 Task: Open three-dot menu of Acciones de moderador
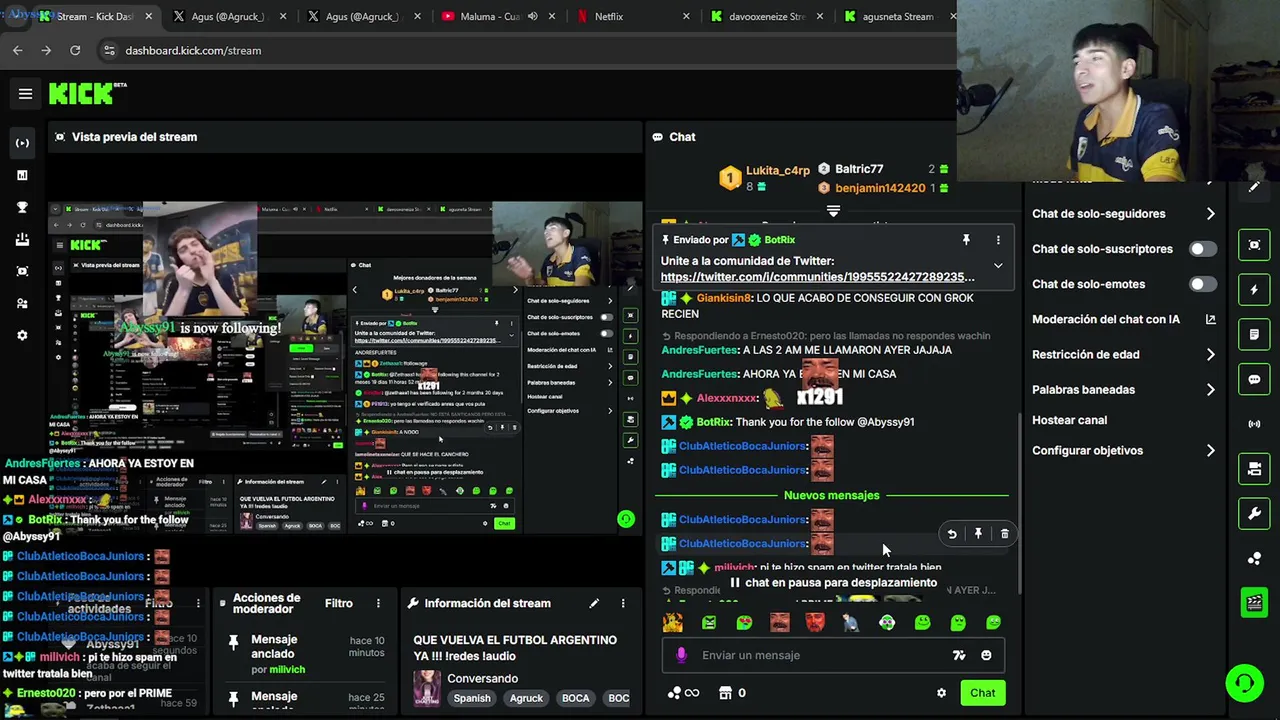coord(378,603)
